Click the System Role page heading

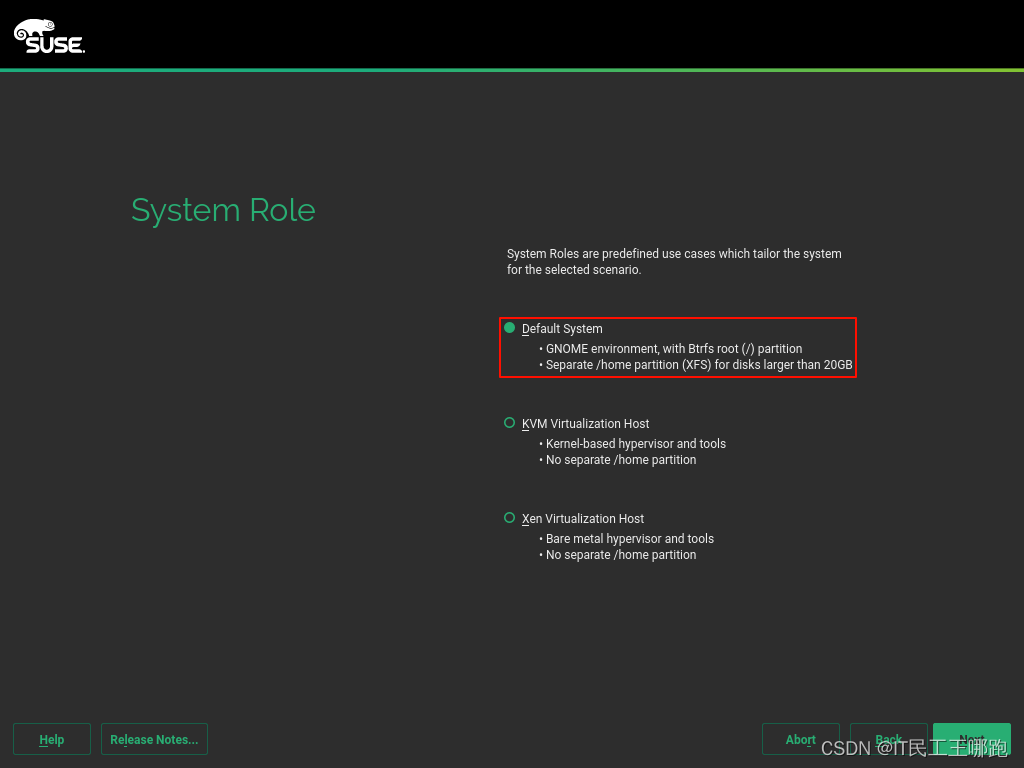click(223, 210)
